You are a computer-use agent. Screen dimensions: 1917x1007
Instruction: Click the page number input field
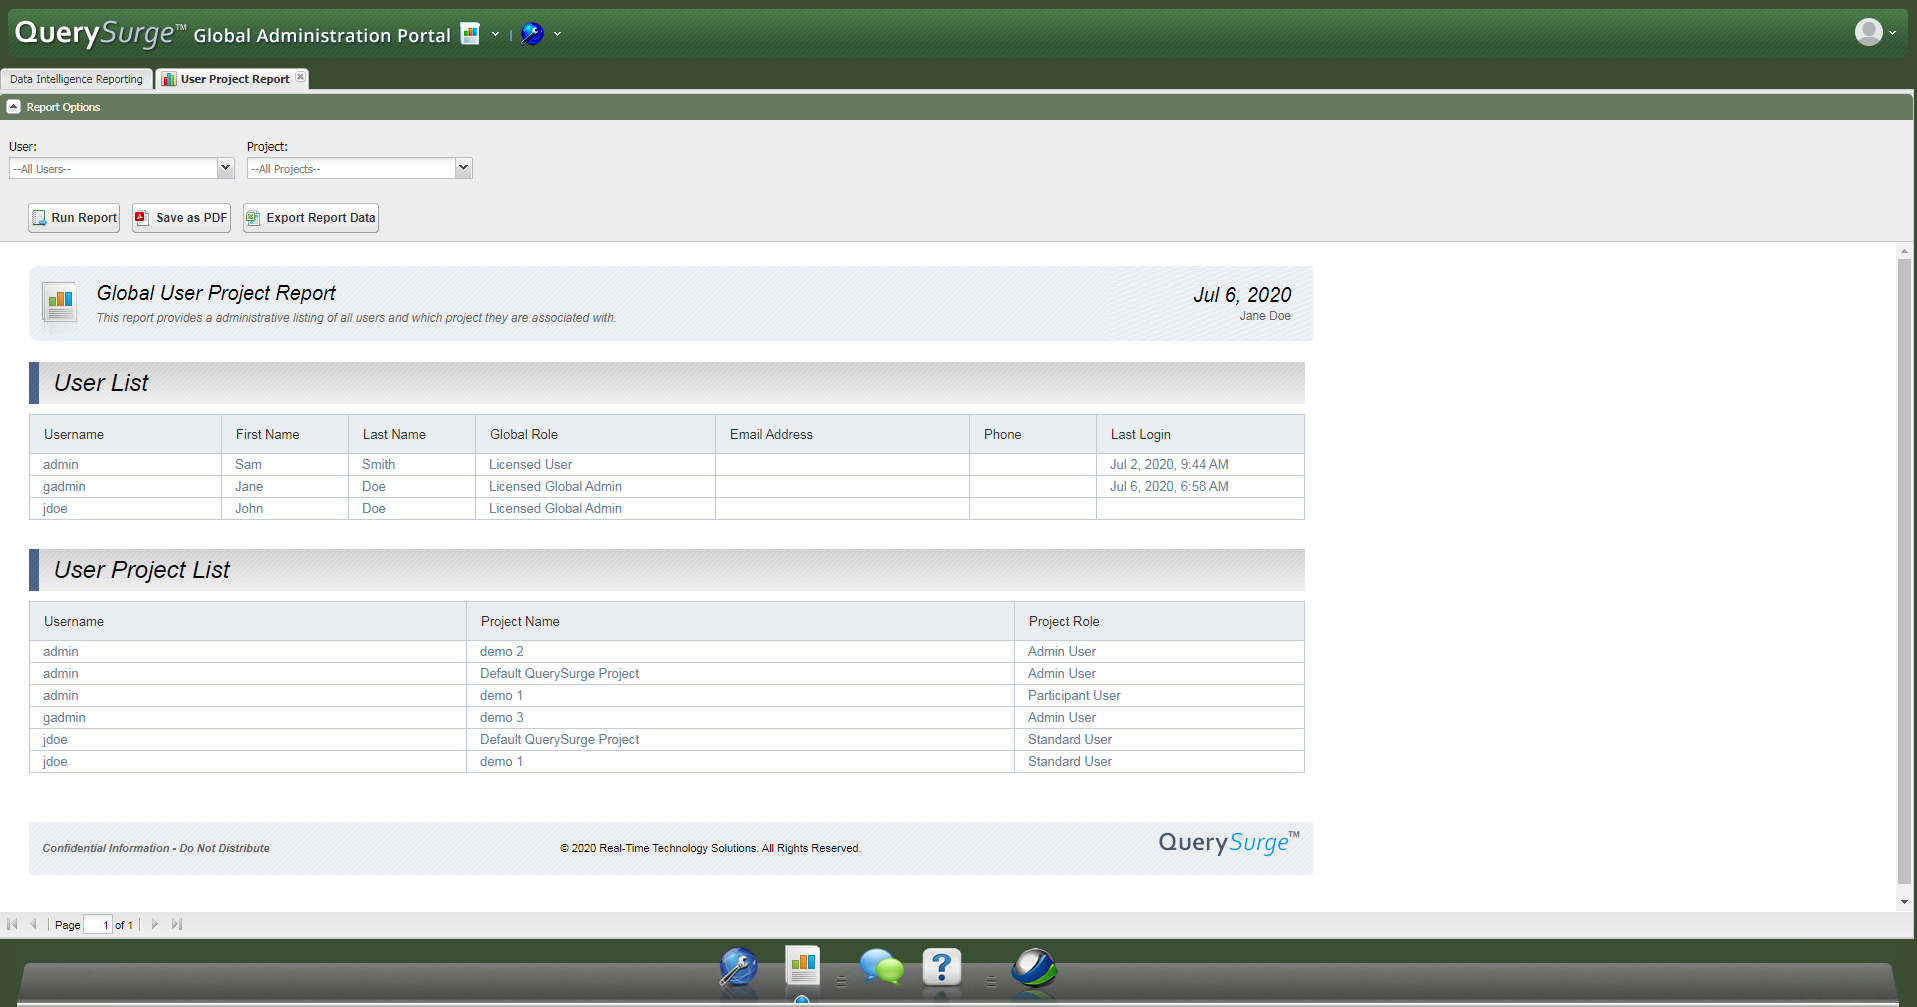point(98,925)
